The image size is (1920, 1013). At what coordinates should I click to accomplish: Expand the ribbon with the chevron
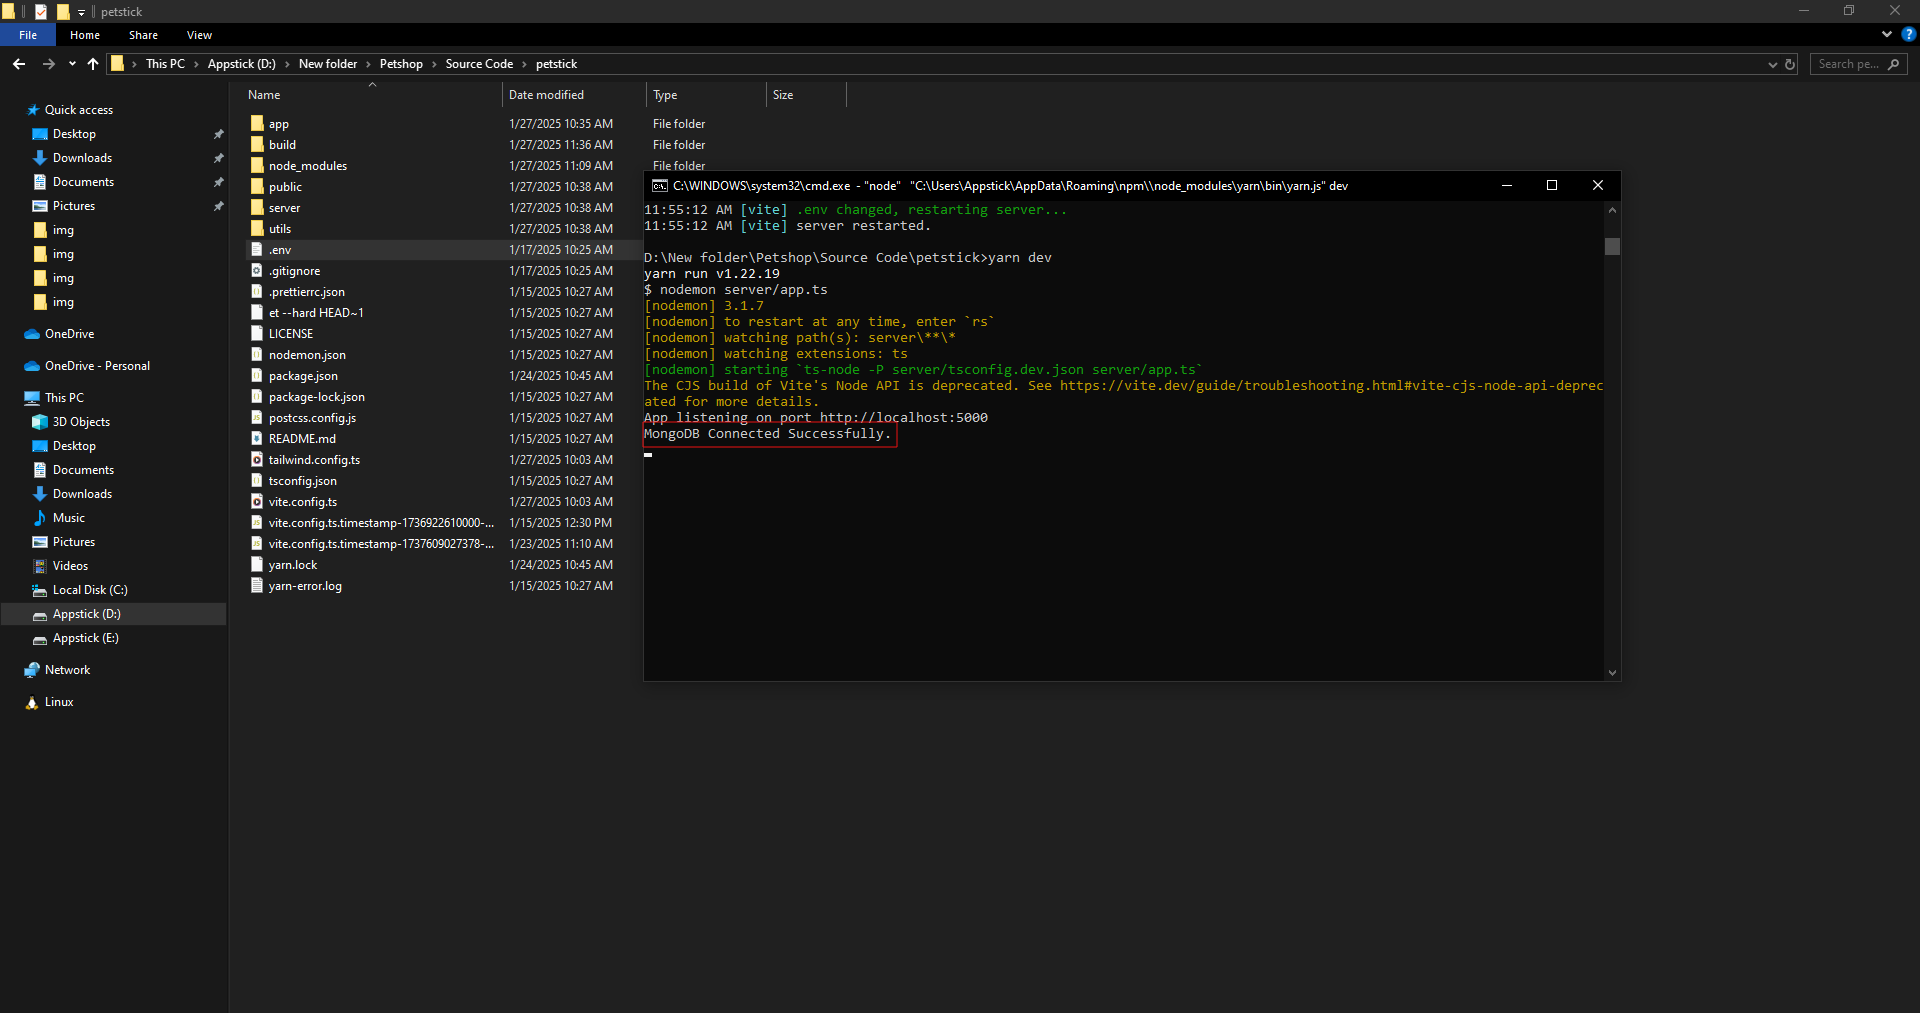(1887, 34)
